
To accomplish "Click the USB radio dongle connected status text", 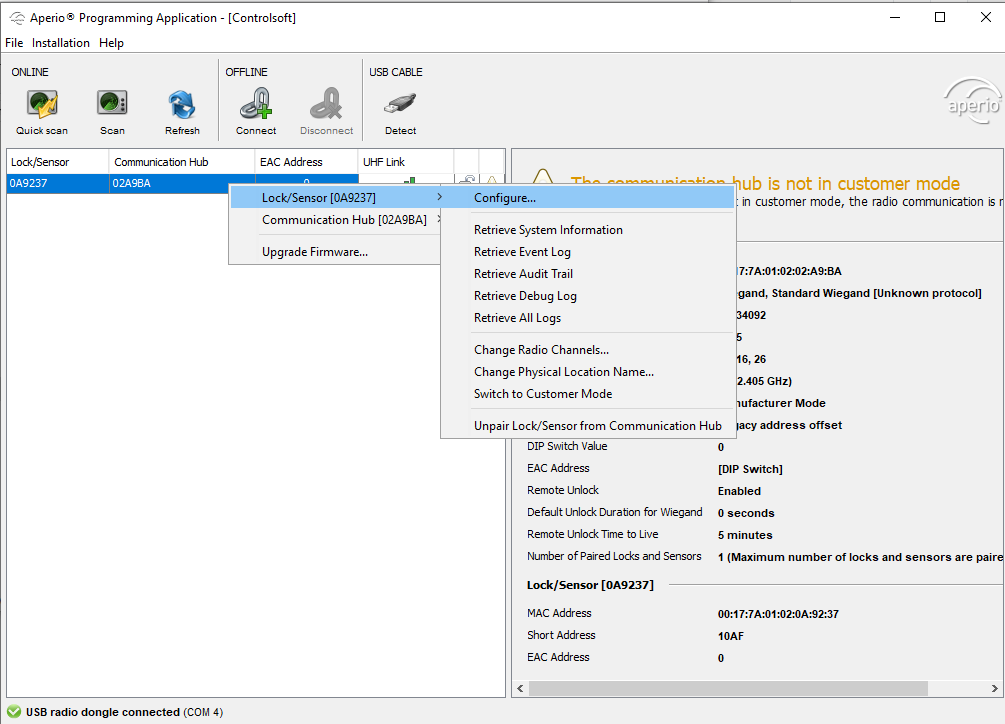I will point(124,712).
